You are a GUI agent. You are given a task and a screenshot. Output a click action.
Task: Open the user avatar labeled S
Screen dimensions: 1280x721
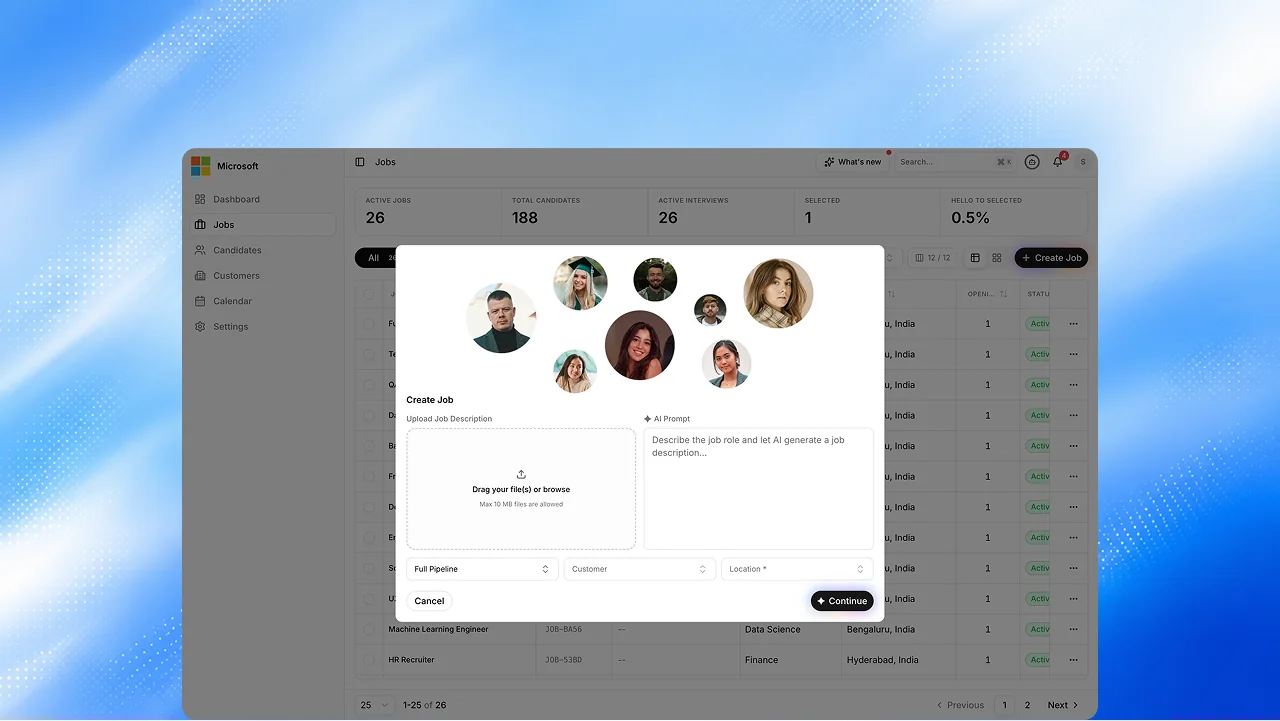point(1082,162)
